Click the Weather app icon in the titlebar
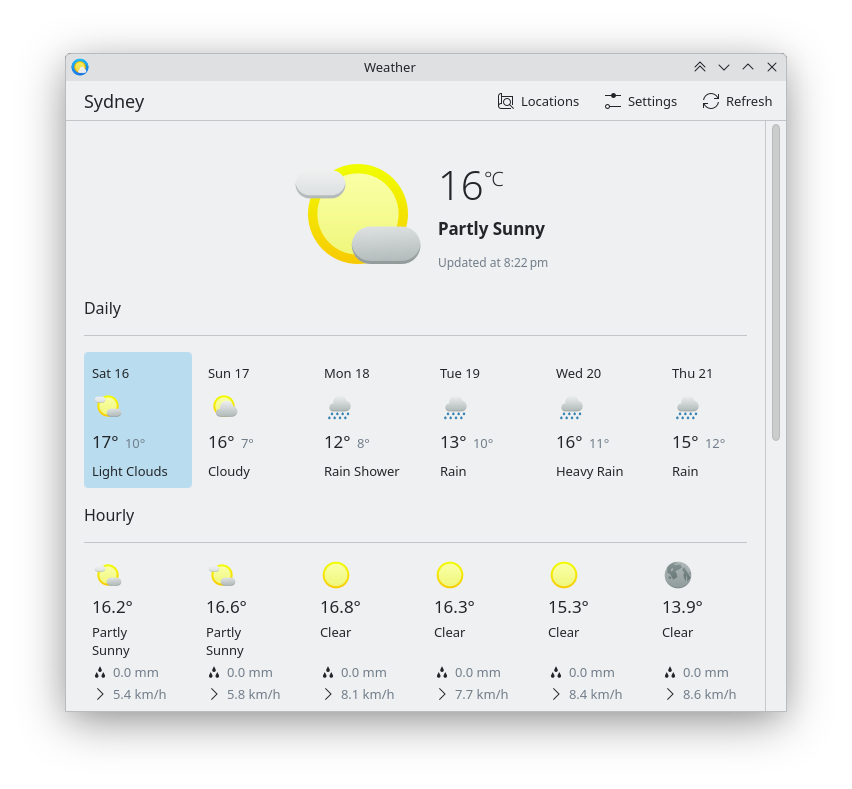 point(80,67)
